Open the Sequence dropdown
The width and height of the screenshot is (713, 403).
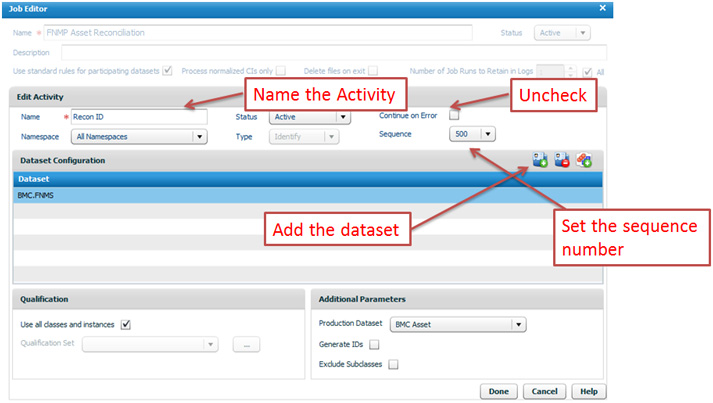click(487, 134)
